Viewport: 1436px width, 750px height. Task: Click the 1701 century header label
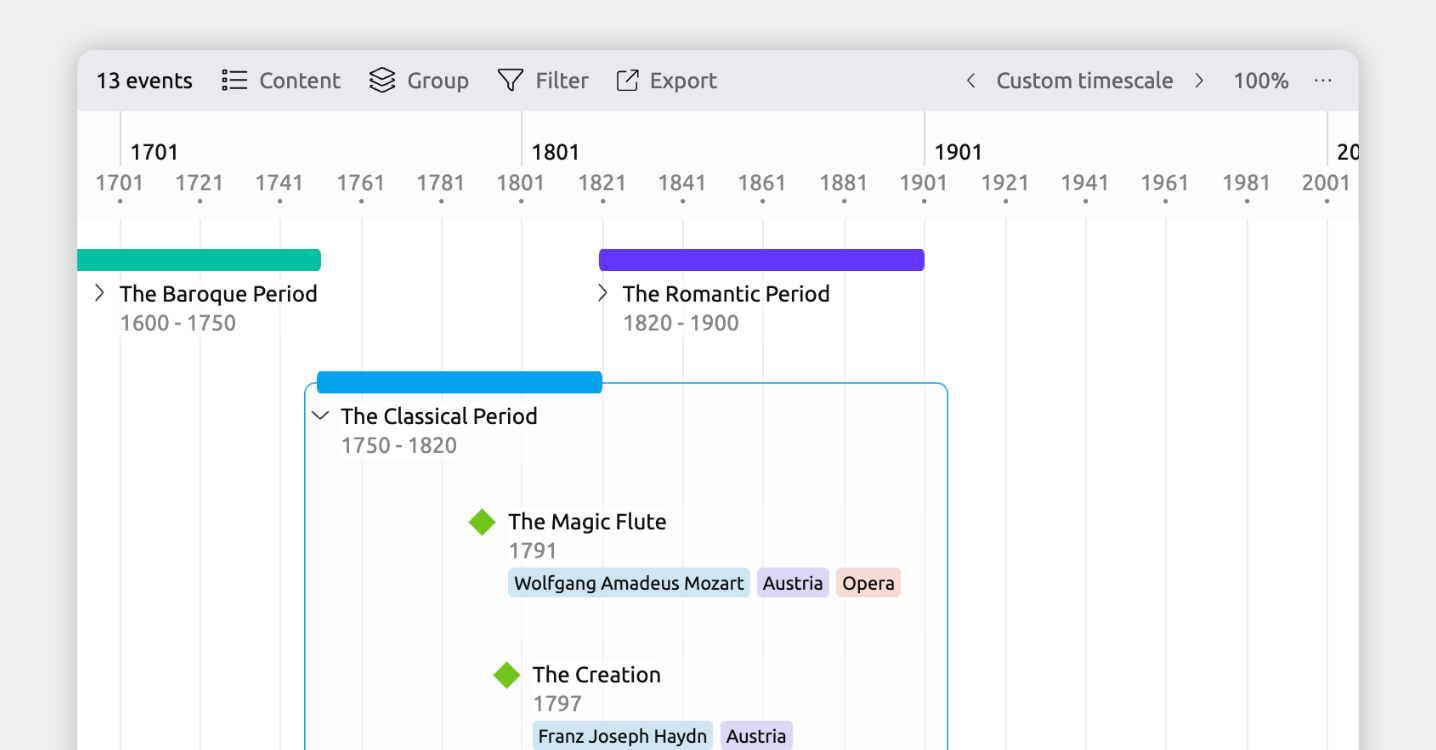[154, 152]
